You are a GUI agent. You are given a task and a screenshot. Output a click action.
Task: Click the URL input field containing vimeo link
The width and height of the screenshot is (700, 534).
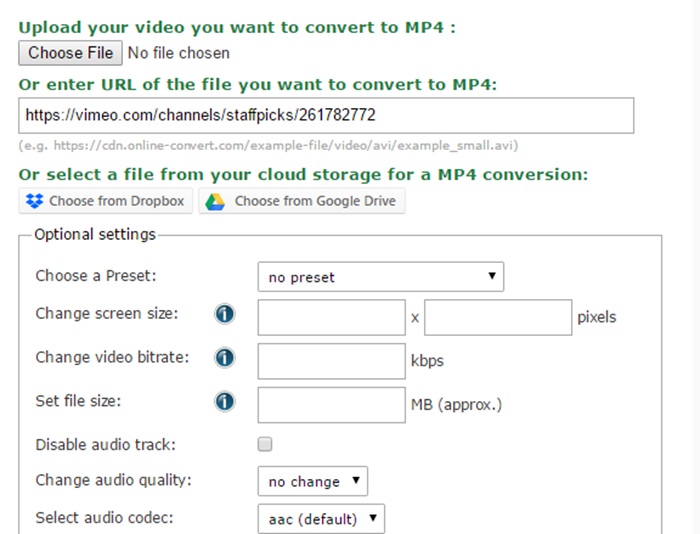click(x=326, y=116)
